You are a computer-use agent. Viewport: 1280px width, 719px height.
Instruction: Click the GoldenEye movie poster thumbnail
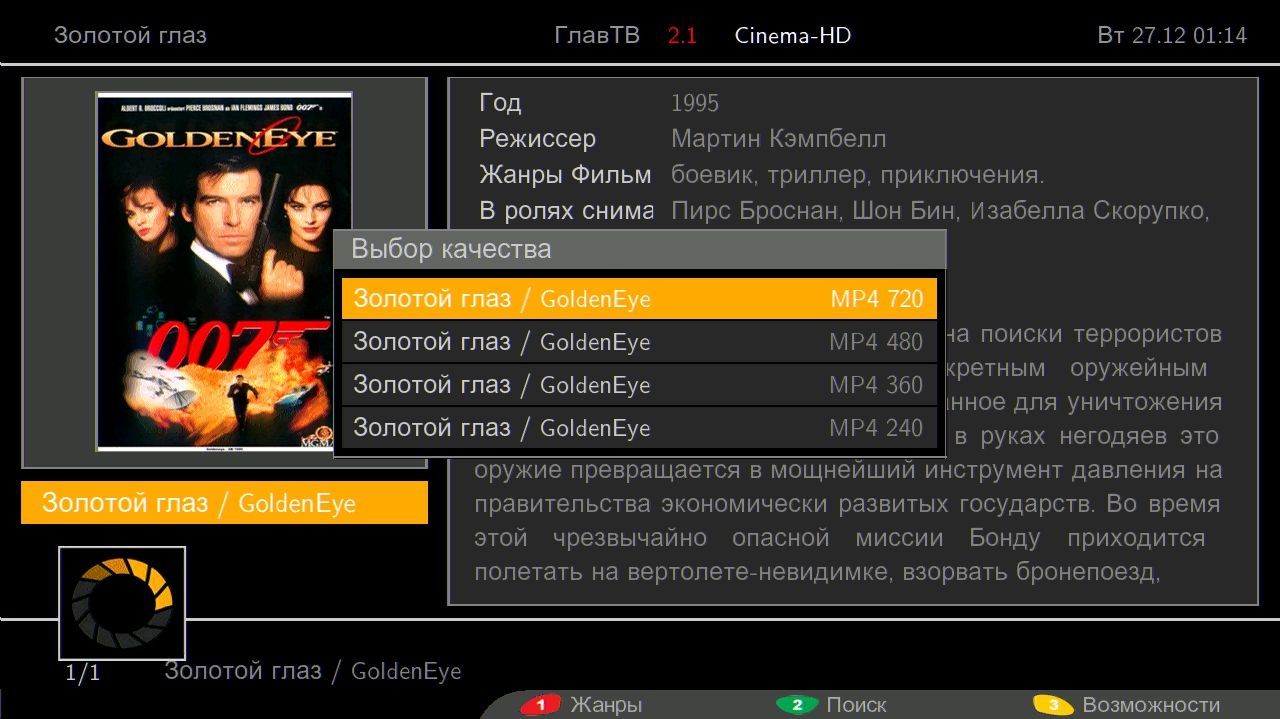coord(224,272)
